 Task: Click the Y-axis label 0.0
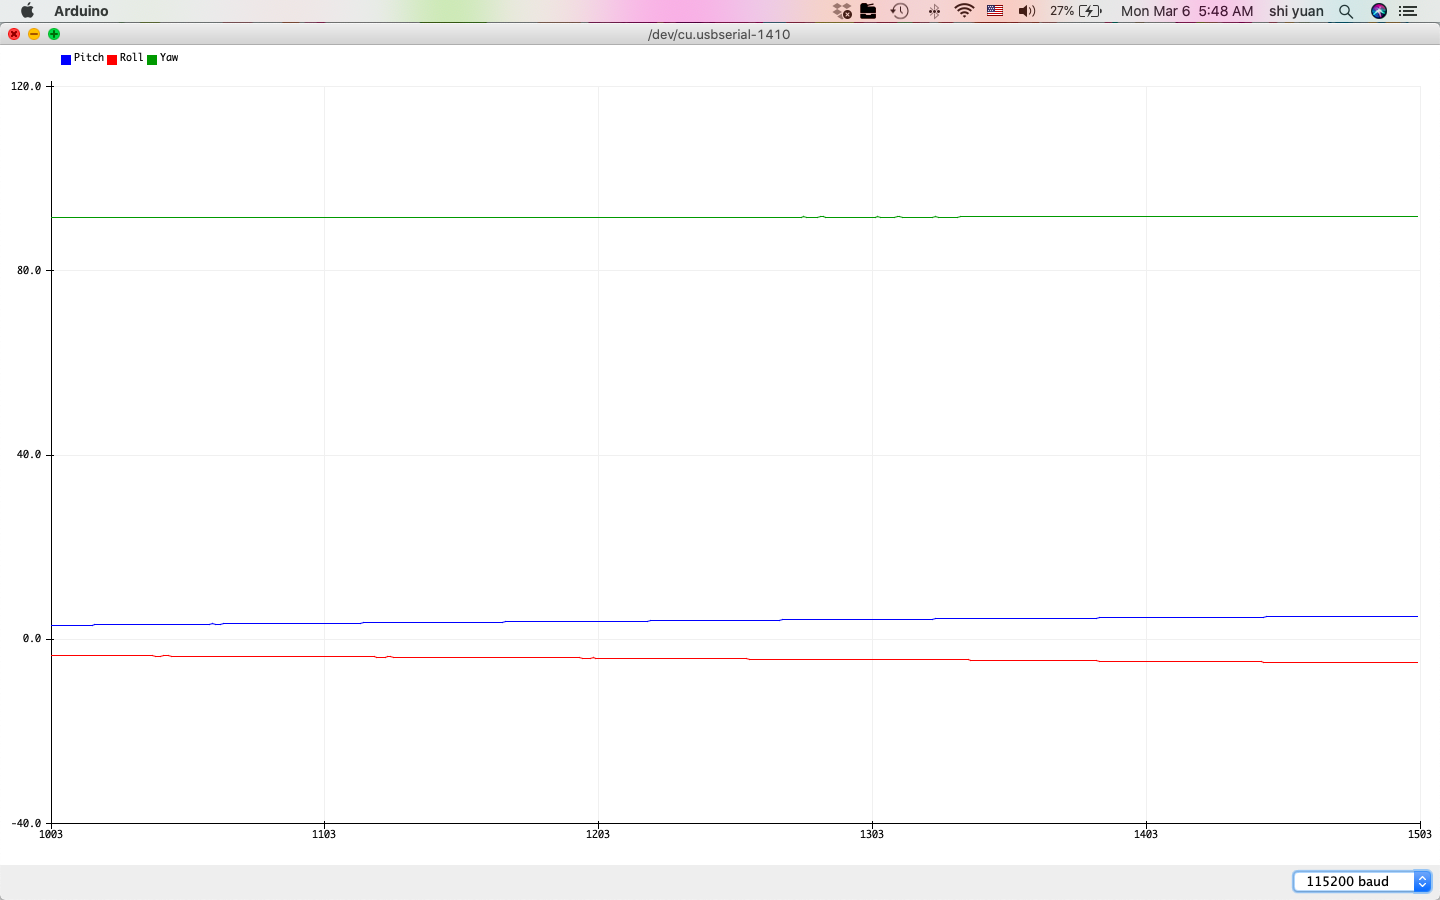[x=32, y=638]
